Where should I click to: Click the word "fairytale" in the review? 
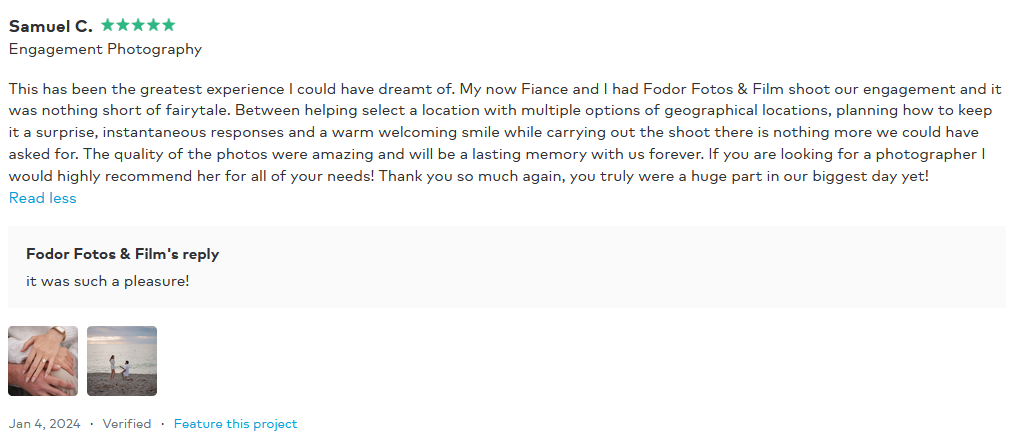tap(197, 110)
